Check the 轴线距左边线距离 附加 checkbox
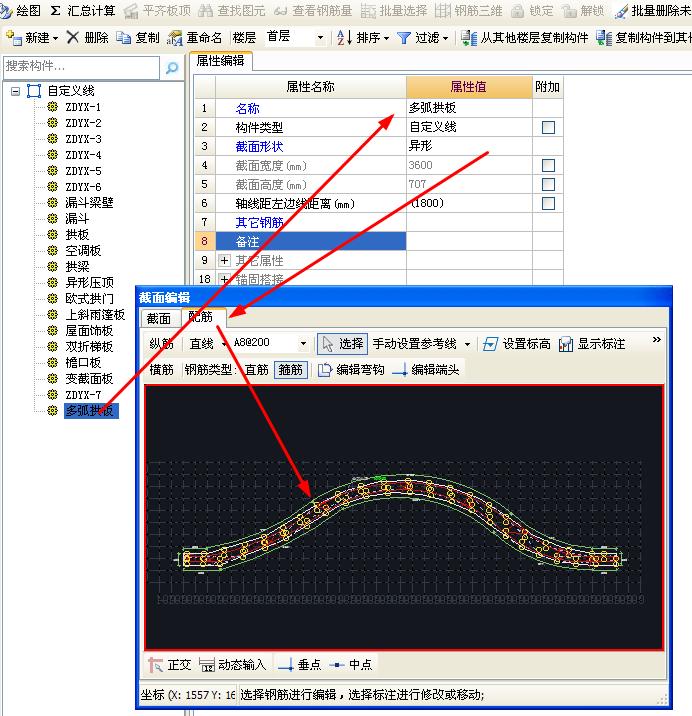692x716 pixels. (x=548, y=203)
